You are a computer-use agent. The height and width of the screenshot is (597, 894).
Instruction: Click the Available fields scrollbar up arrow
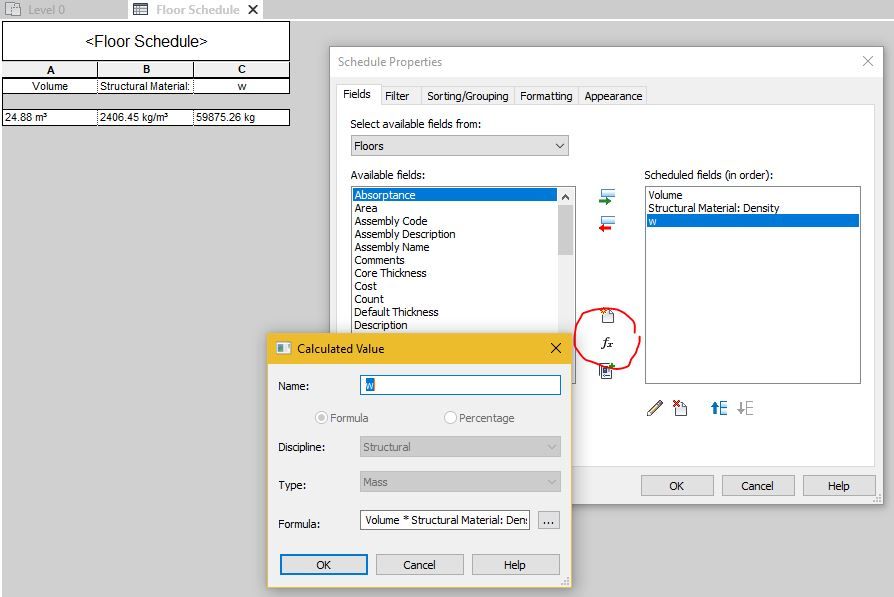tap(566, 197)
